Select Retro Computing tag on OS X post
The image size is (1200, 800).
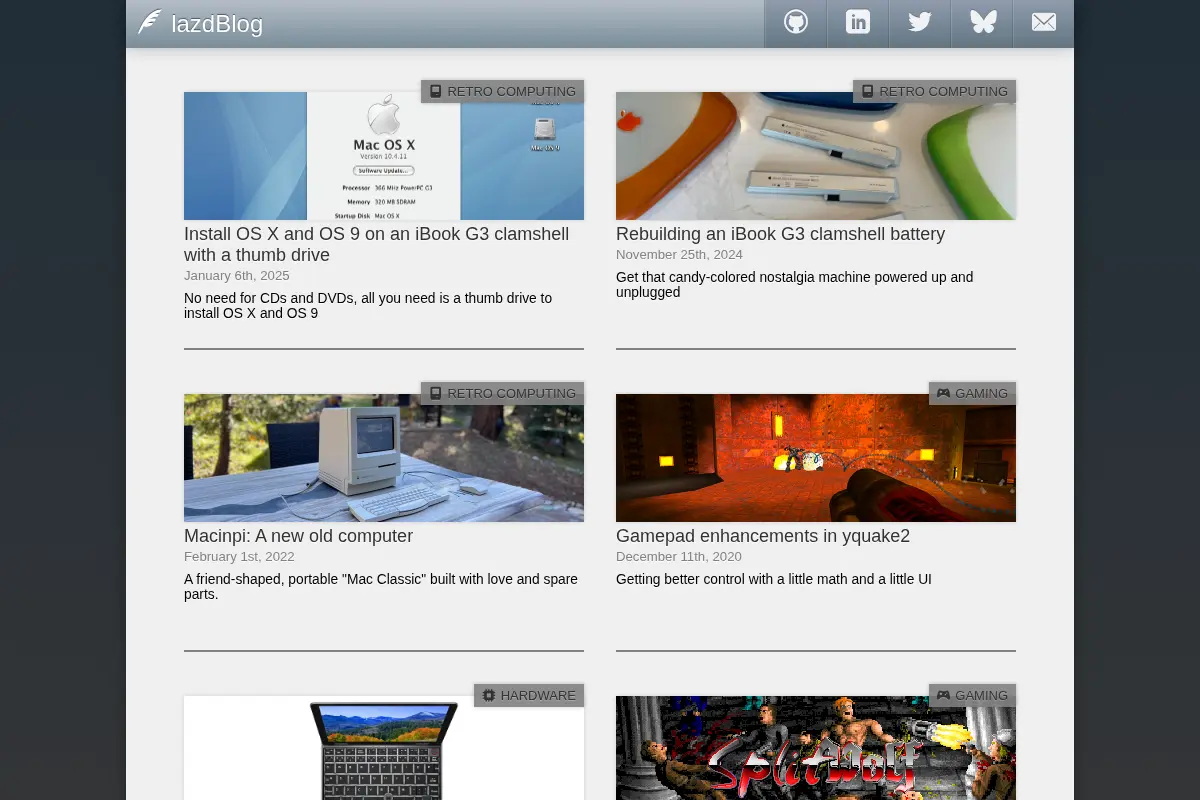tap(502, 91)
